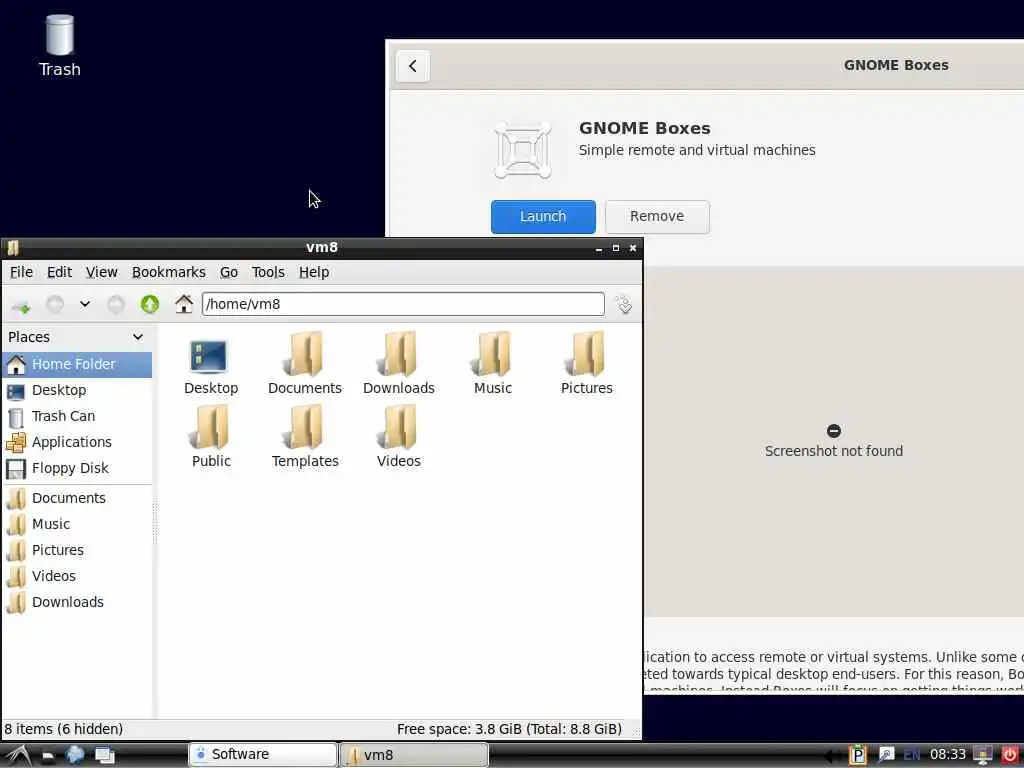The height and width of the screenshot is (768, 1024).
Task: Open the Tools menu
Action: [x=268, y=272]
